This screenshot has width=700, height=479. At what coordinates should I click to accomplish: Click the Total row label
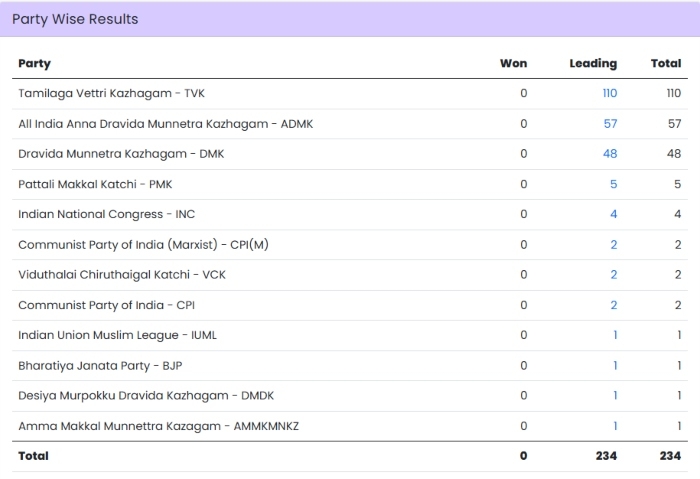[x=33, y=456]
